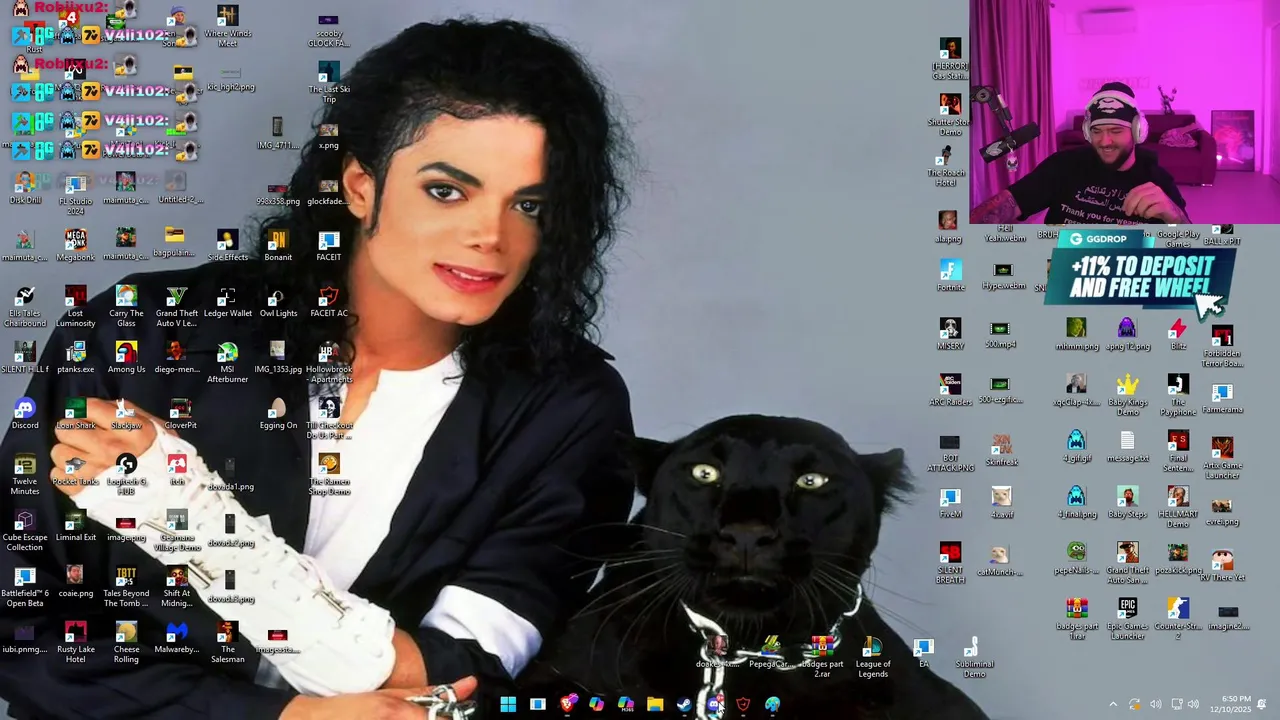The image size is (1280, 720).
Task: Open the Epic Games Launcher shortcut
Action: [x=1128, y=619]
